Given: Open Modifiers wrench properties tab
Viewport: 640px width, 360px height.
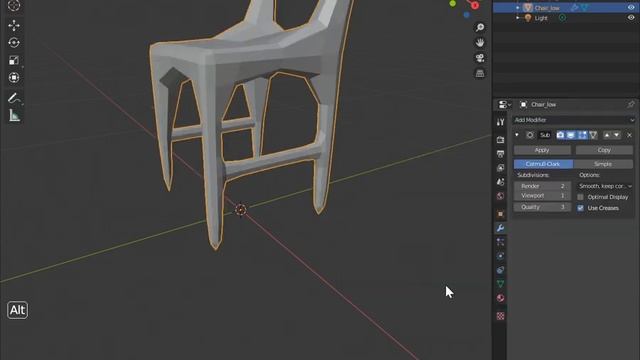Looking at the screenshot, I should [x=500, y=228].
